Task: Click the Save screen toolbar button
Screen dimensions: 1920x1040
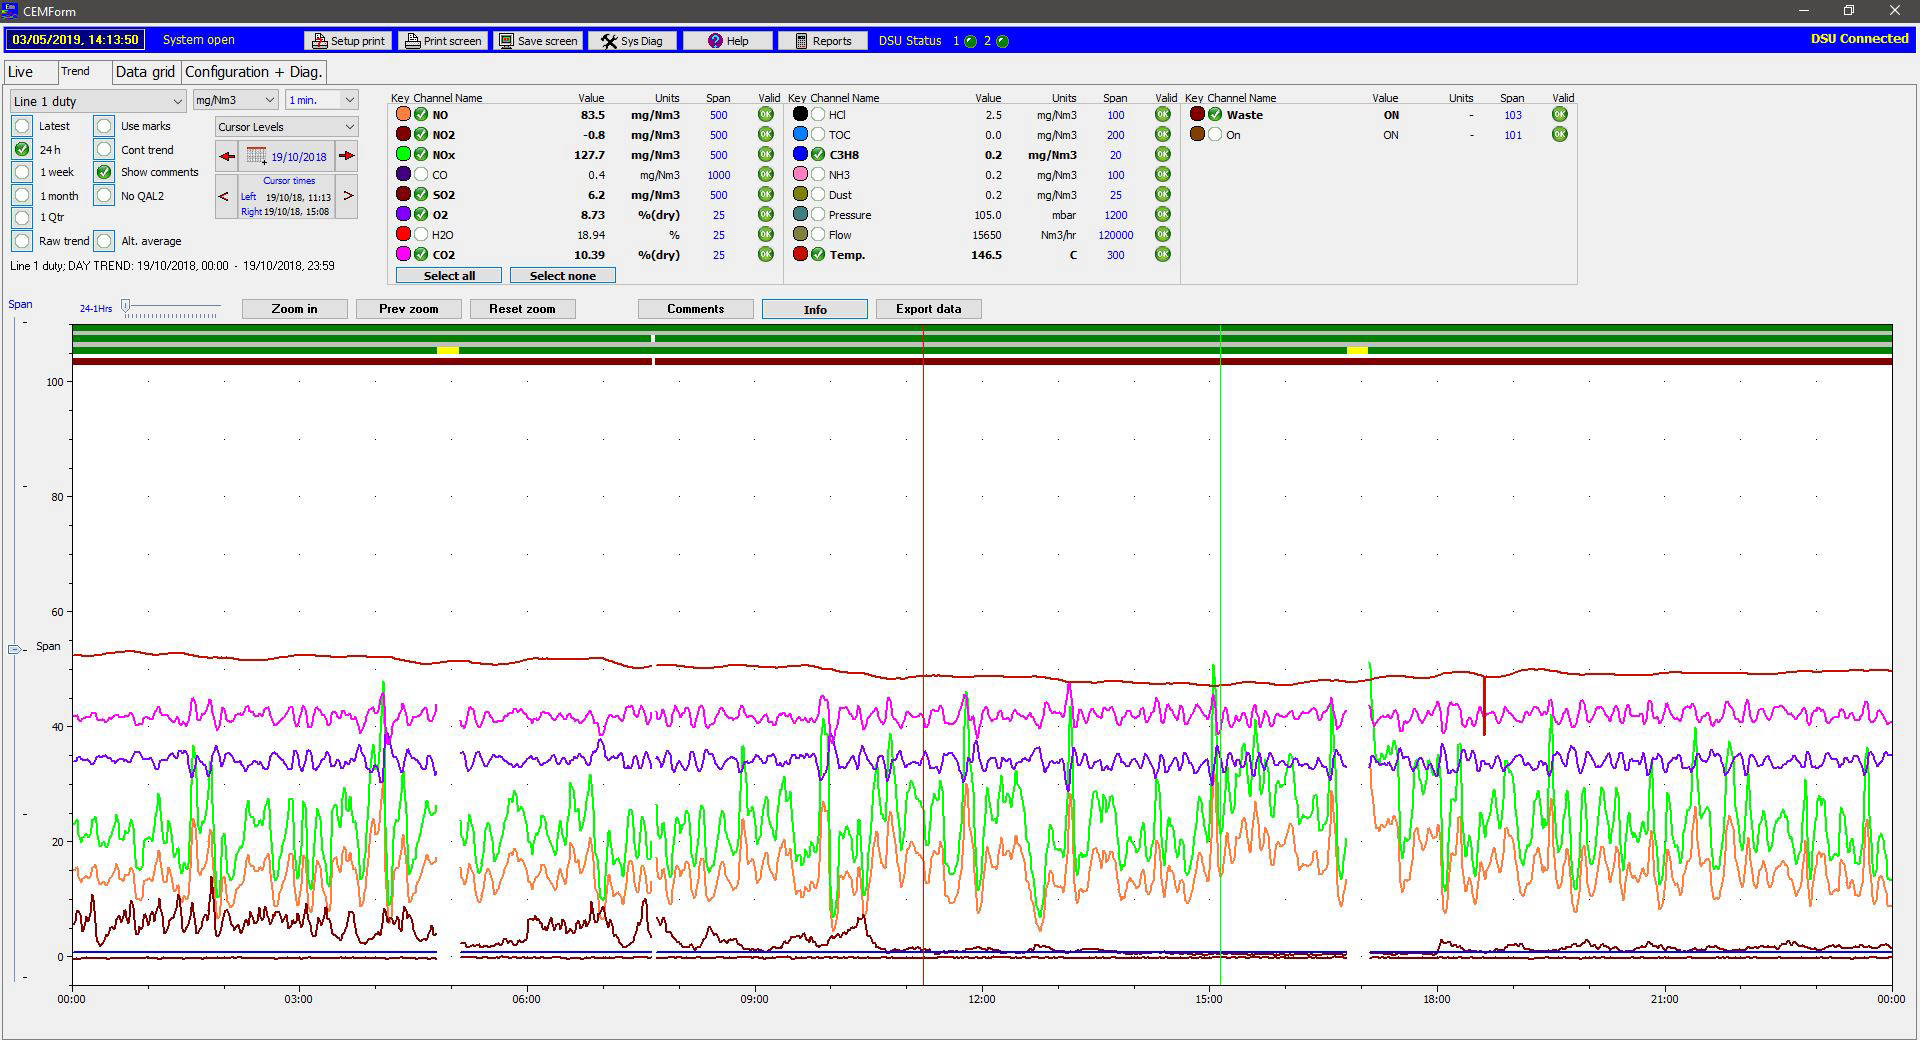Action: 539,41
